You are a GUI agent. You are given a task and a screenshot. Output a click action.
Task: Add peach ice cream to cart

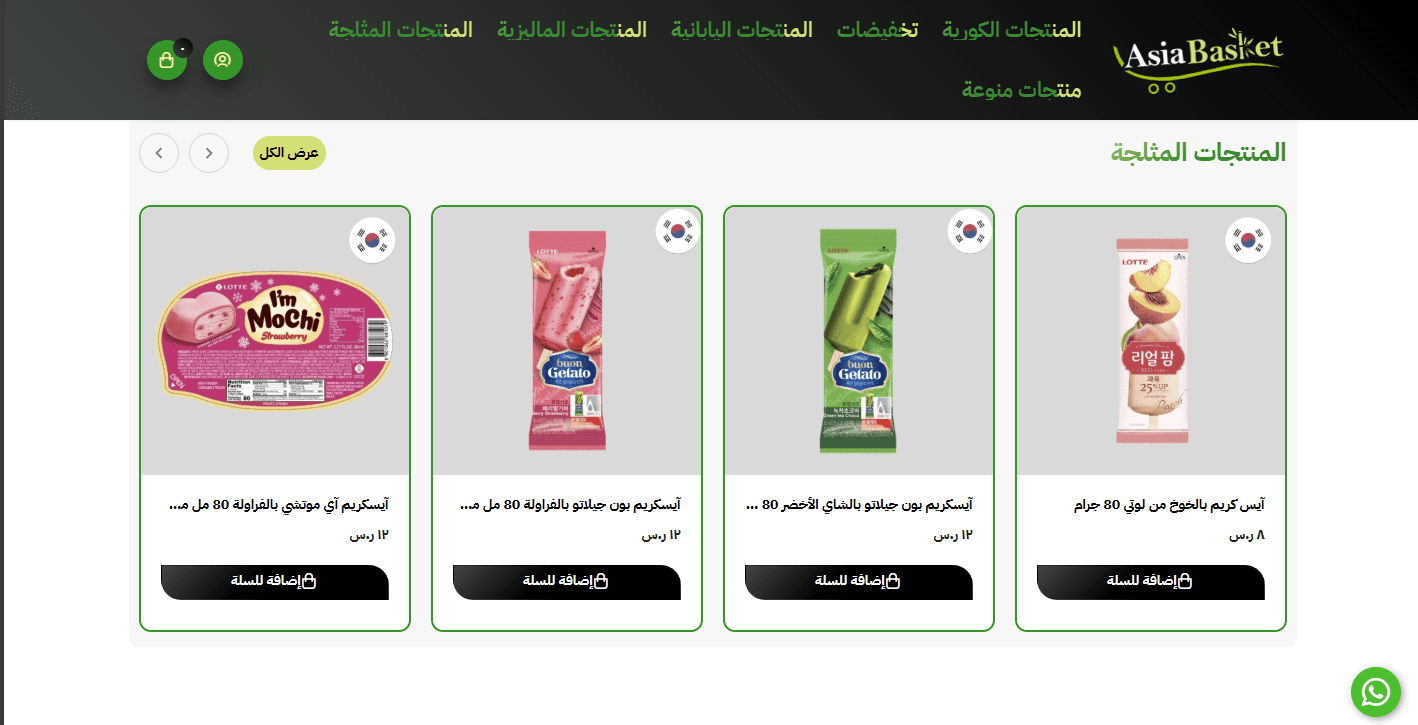pos(1151,582)
